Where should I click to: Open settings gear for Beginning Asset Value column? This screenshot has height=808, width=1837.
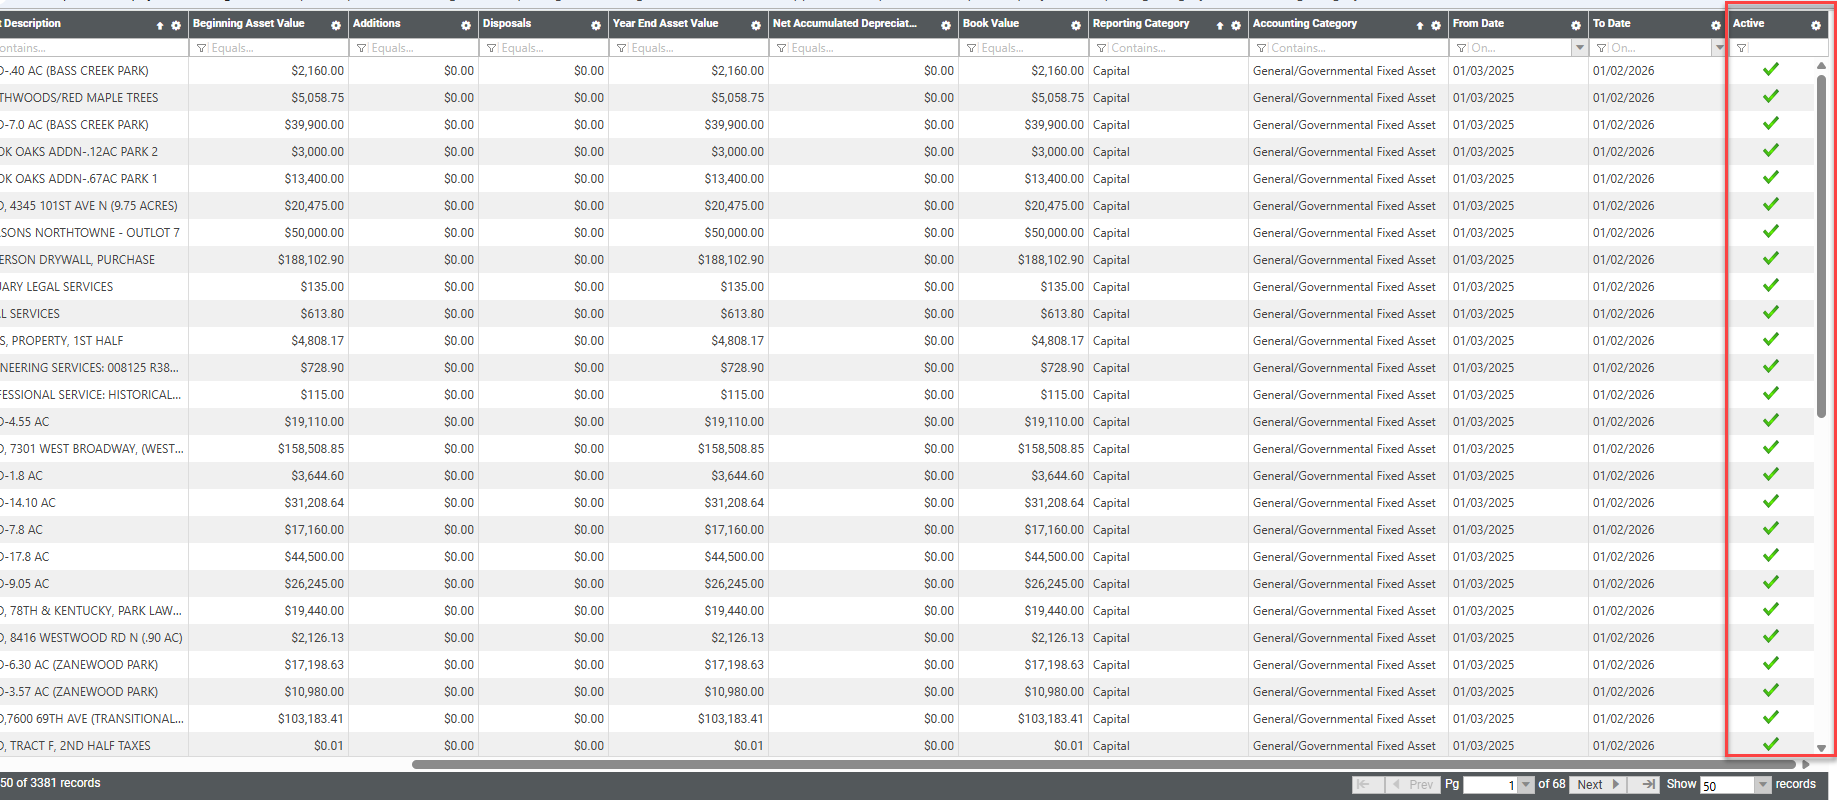click(336, 25)
